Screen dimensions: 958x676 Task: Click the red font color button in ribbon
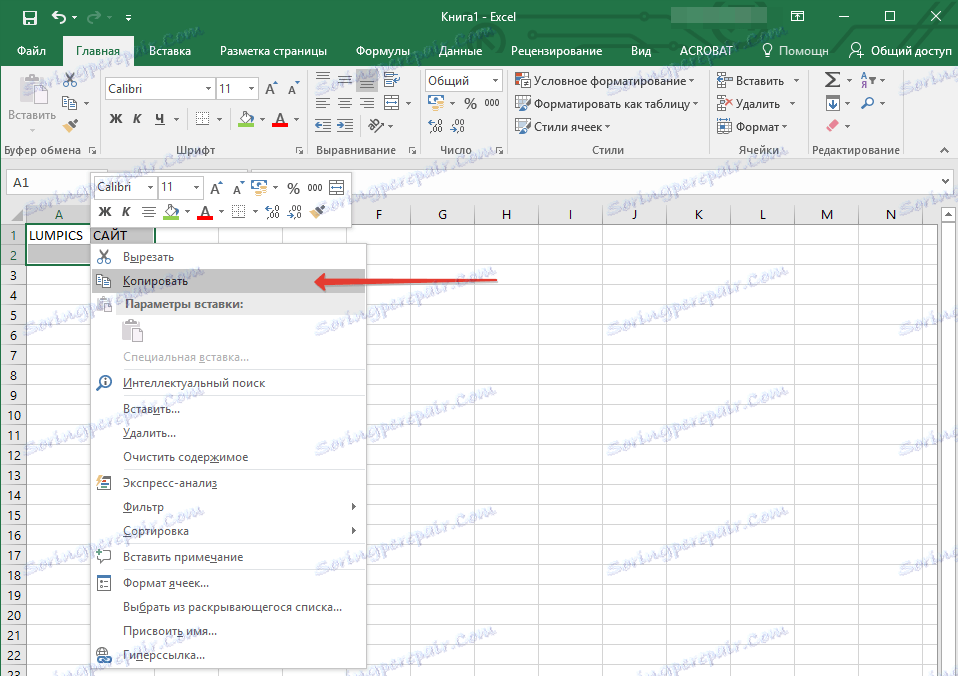tap(279, 119)
